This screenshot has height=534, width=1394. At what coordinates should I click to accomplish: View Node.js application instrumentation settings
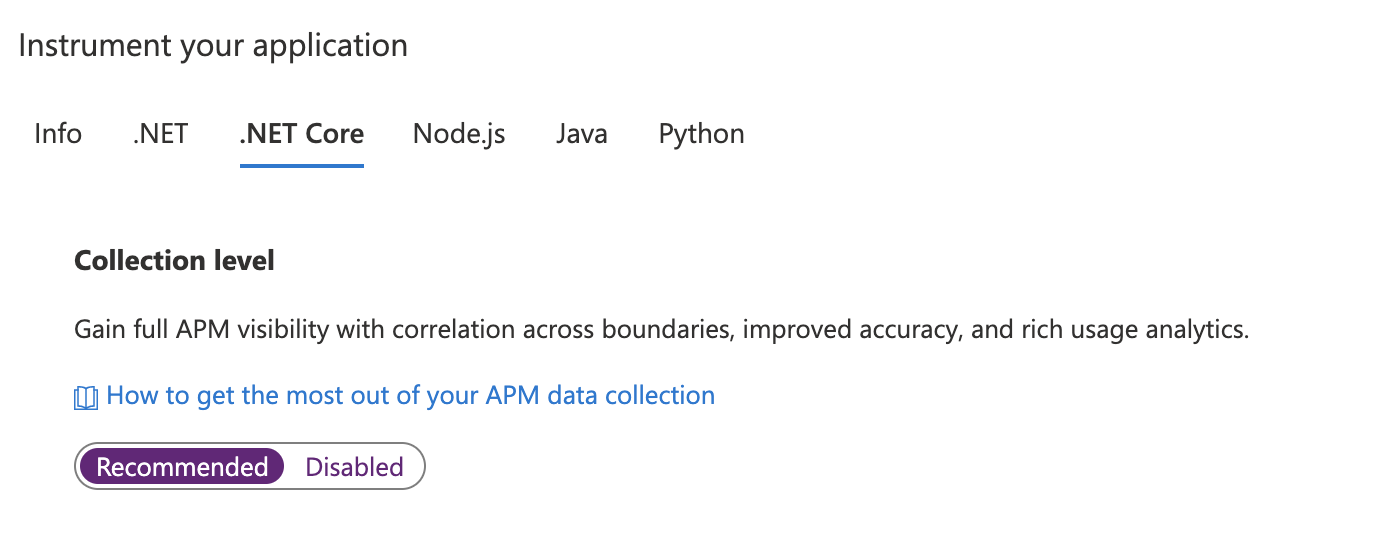point(459,134)
